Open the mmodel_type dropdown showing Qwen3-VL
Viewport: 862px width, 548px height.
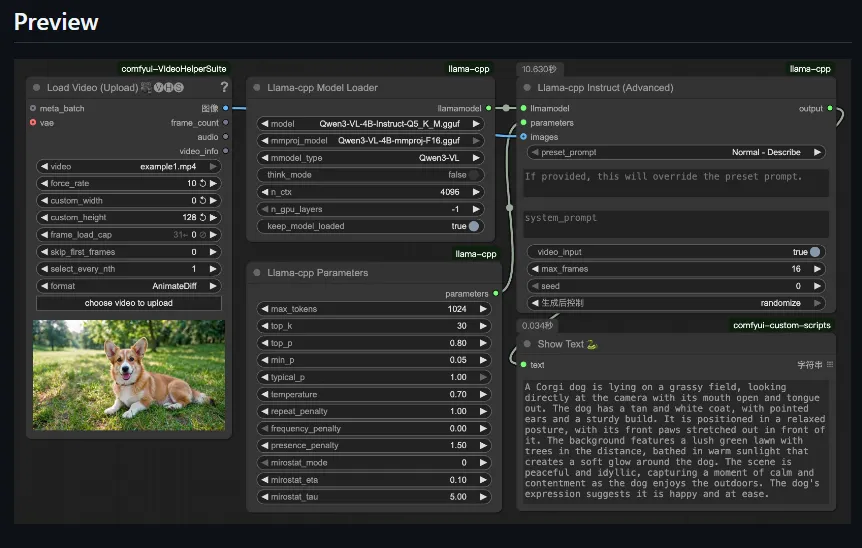pos(370,158)
